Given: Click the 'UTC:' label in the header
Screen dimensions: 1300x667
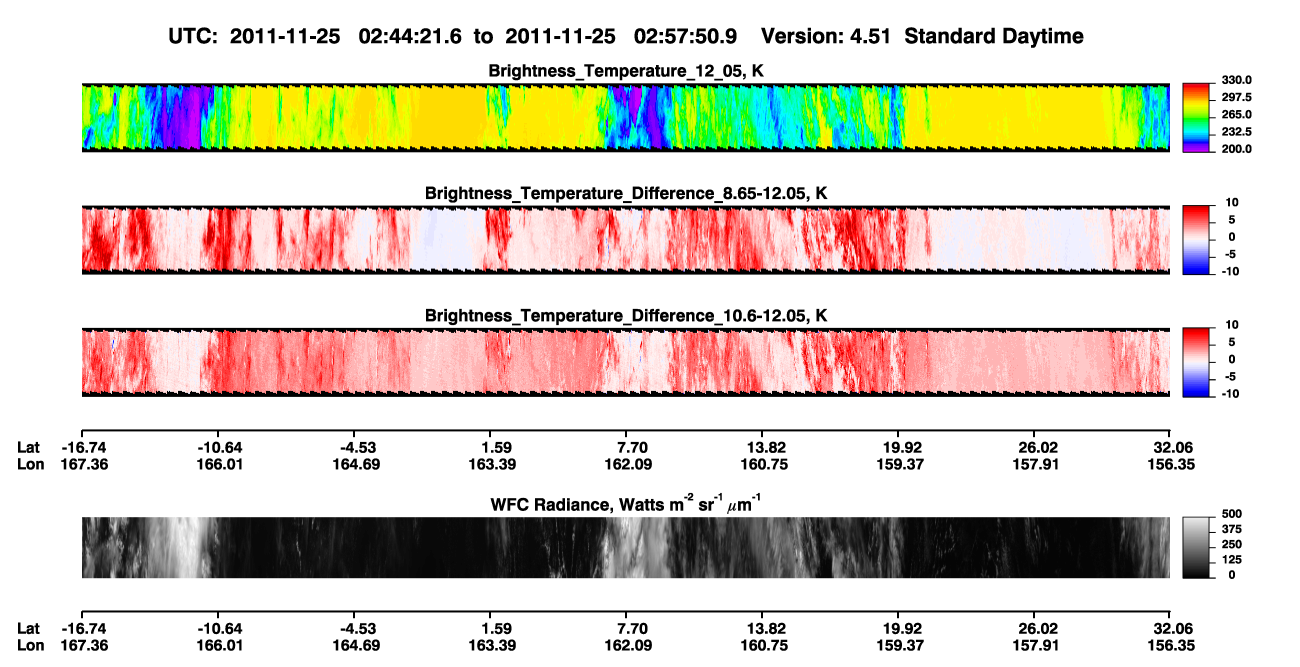Looking at the screenshot, I should [x=194, y=36].
